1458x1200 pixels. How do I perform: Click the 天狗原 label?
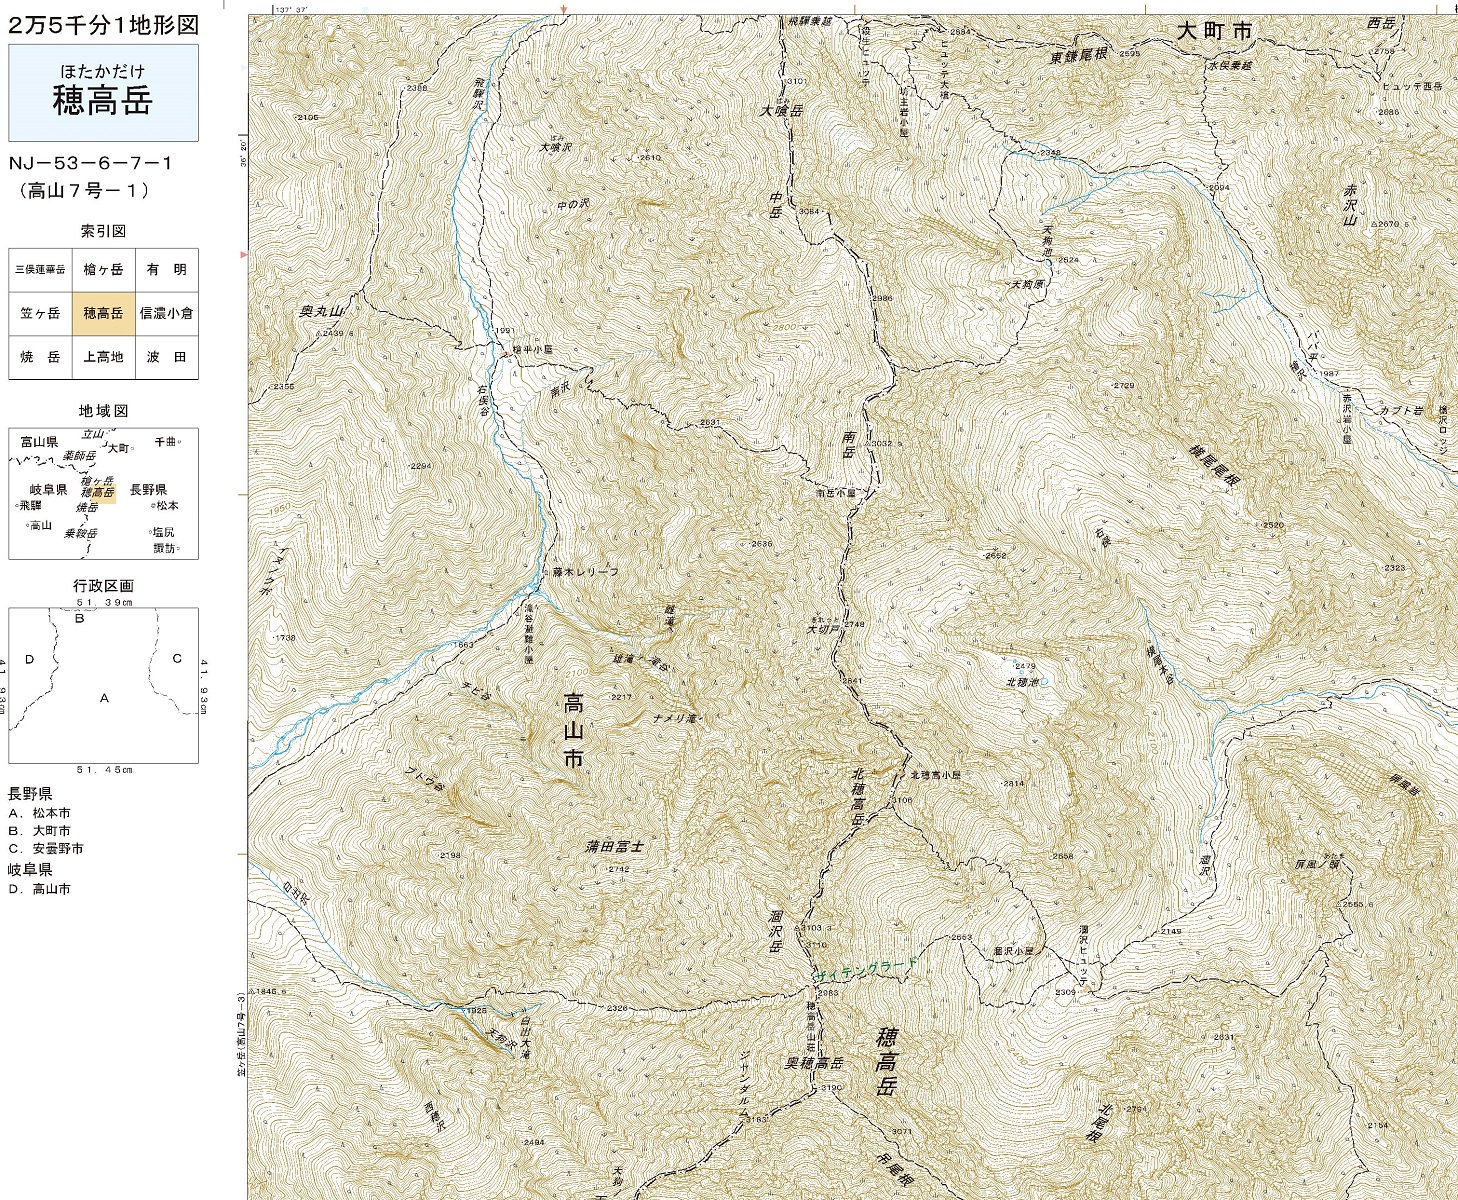click(1026, 284)
